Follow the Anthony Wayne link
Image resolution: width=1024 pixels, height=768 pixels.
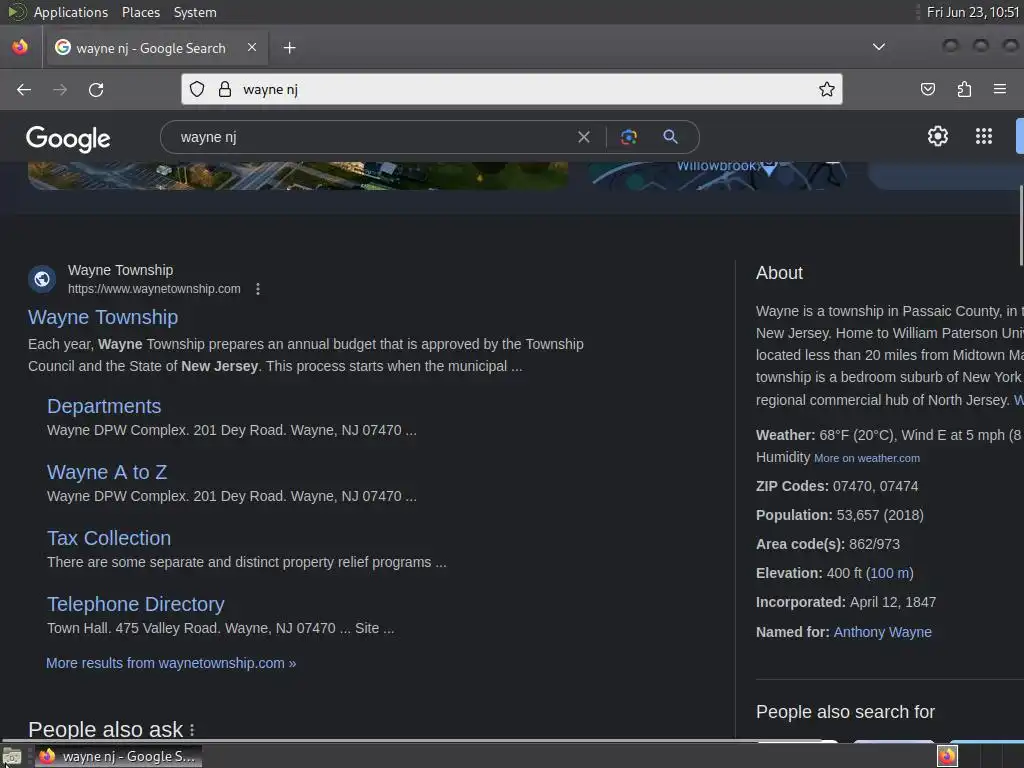[x=882, y=632]
